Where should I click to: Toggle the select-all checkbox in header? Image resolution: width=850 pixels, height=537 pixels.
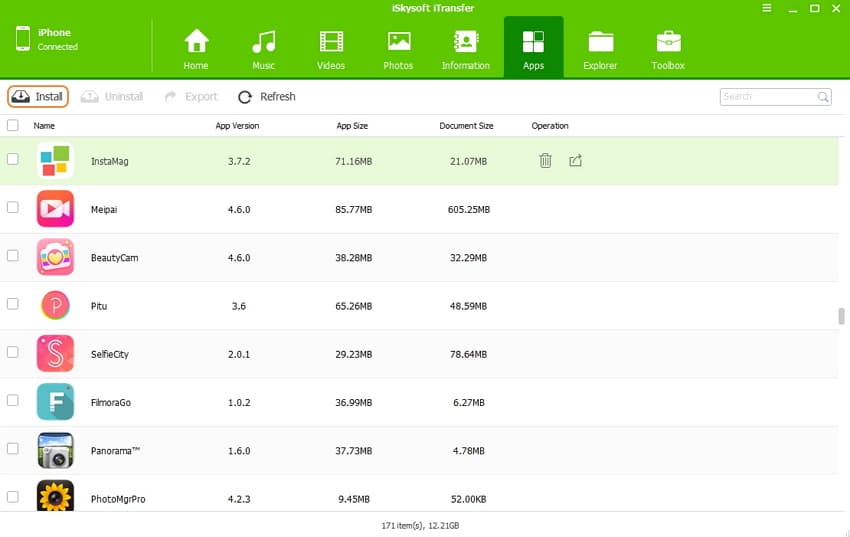12,125
